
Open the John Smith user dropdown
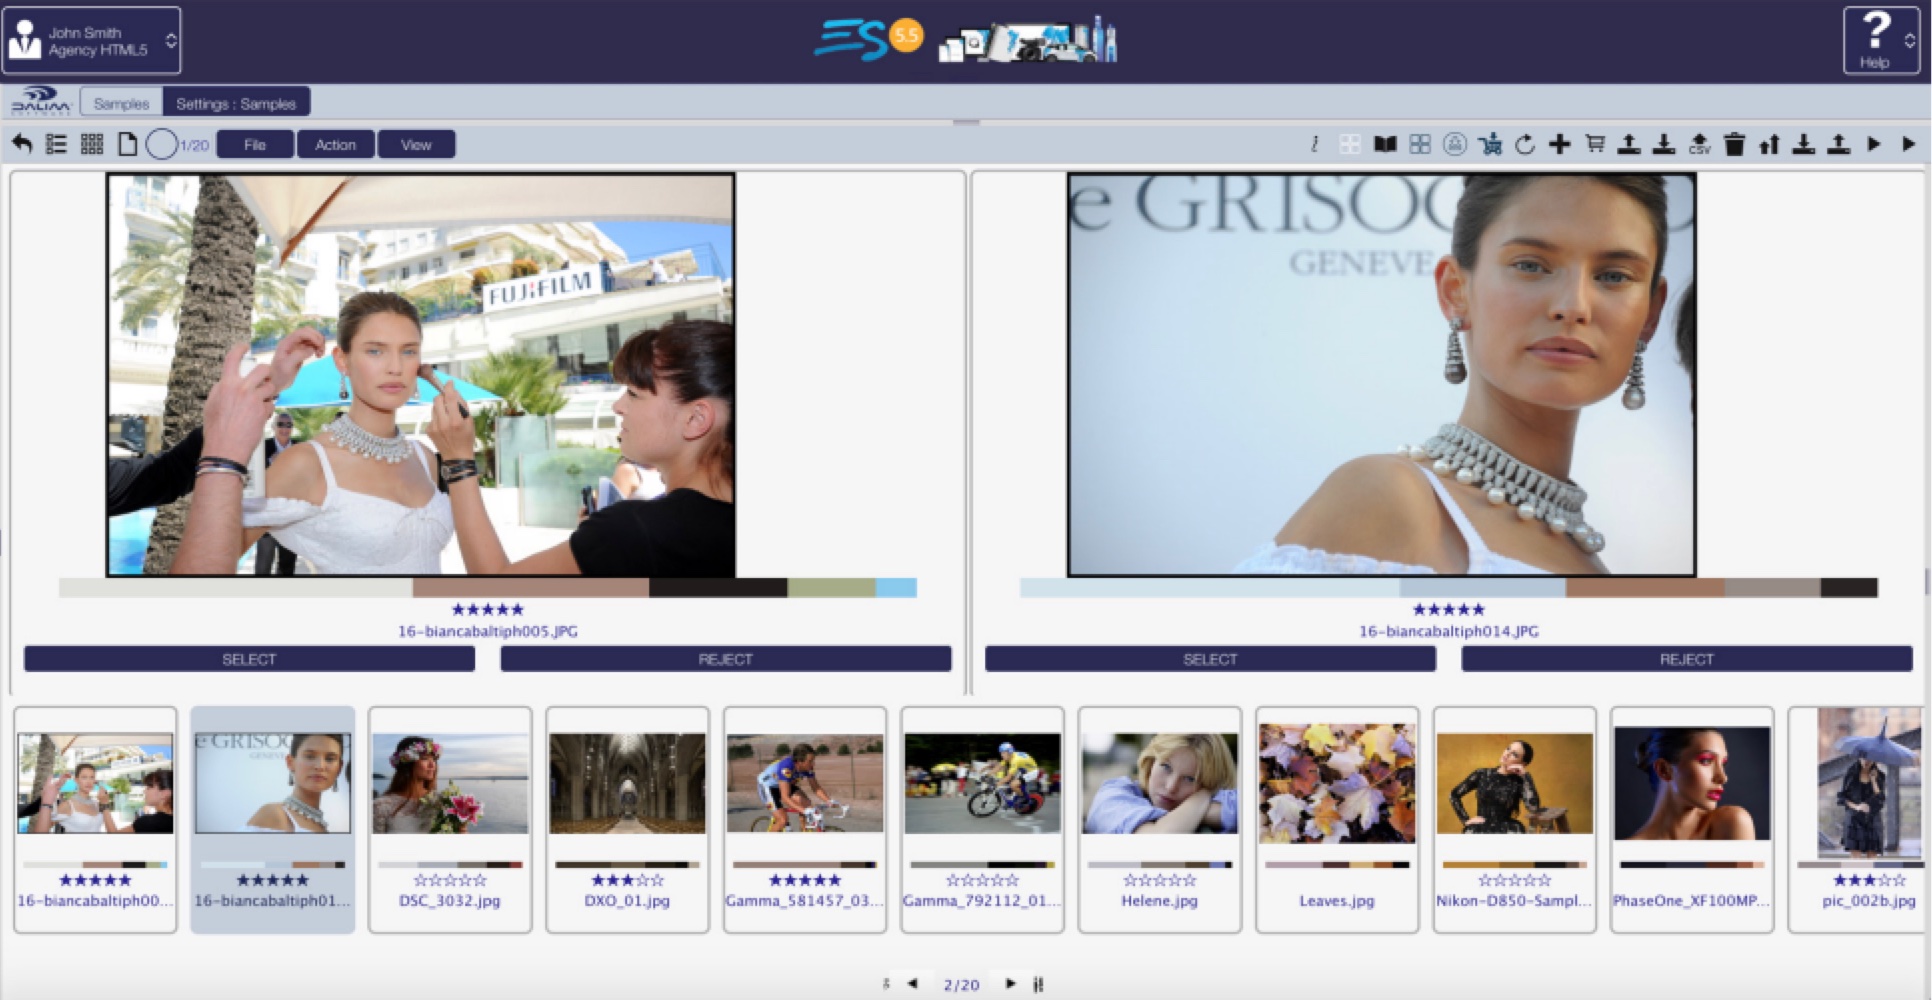pyautogui.click(x=92, y=41)
